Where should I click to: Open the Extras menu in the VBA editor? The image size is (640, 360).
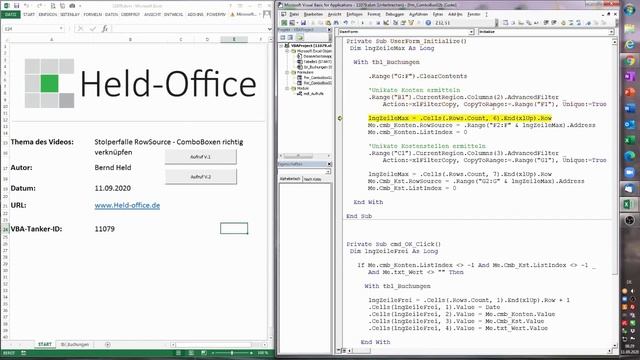(x=438, y=14)
